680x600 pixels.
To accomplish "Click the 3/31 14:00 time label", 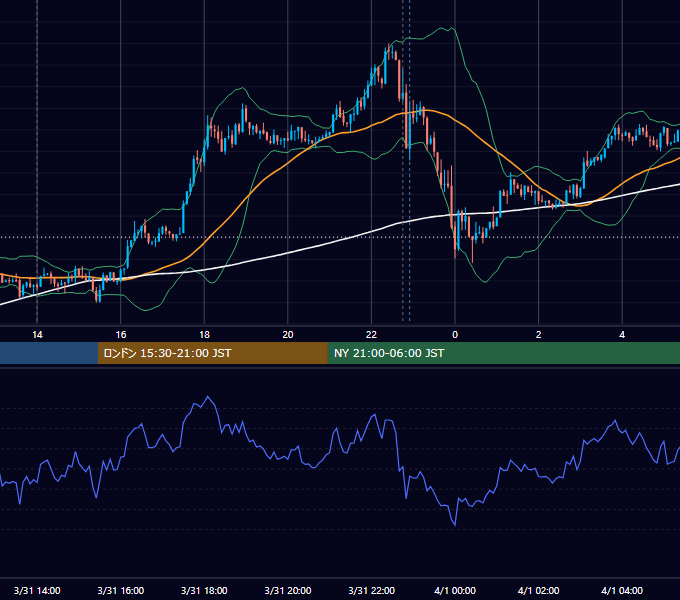I will 37,590.
